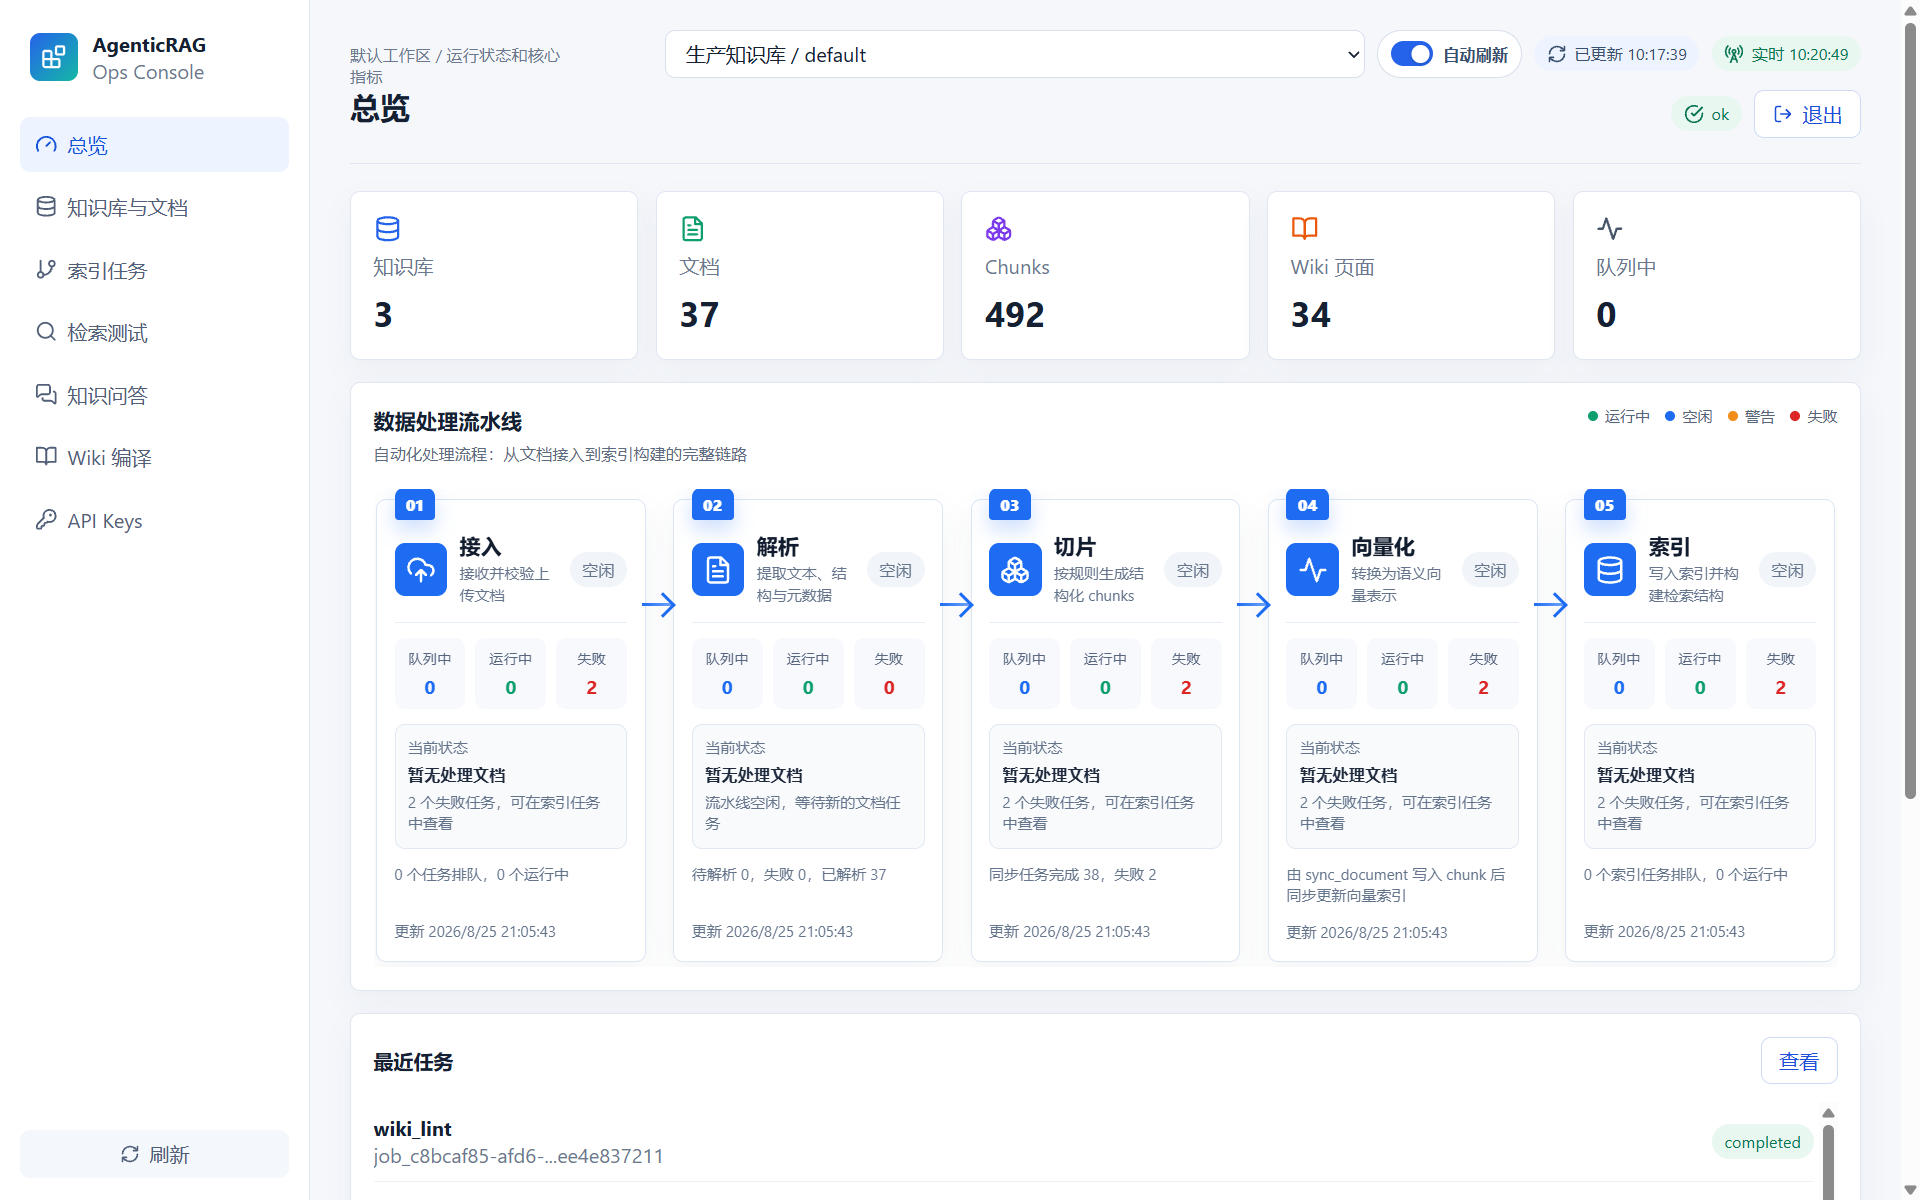Viewport: 1920px width, 1200px height.
Task: Click the 空闲 badge on the 接入 stage
Action: tap(598, 570)
